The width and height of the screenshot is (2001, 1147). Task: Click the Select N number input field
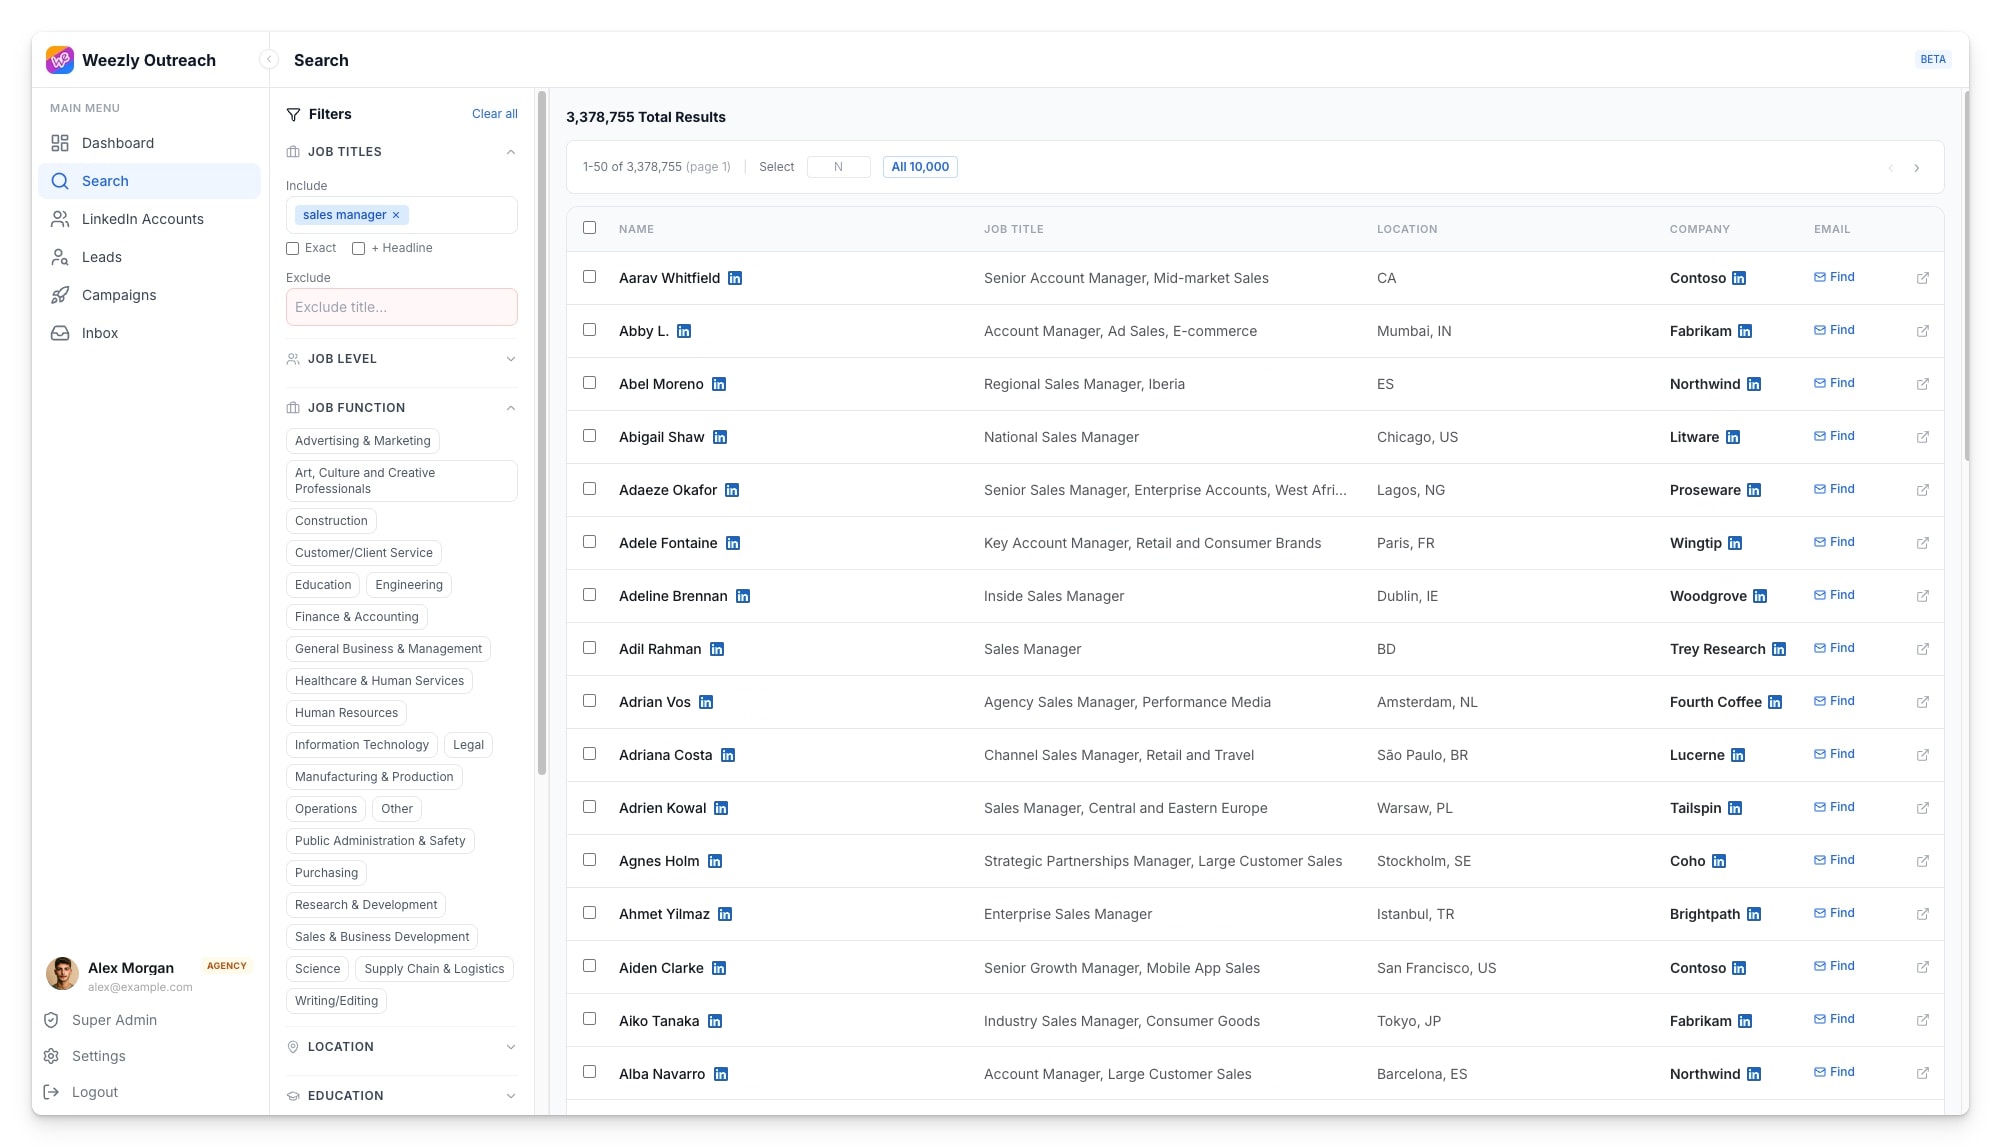point(838,167)
